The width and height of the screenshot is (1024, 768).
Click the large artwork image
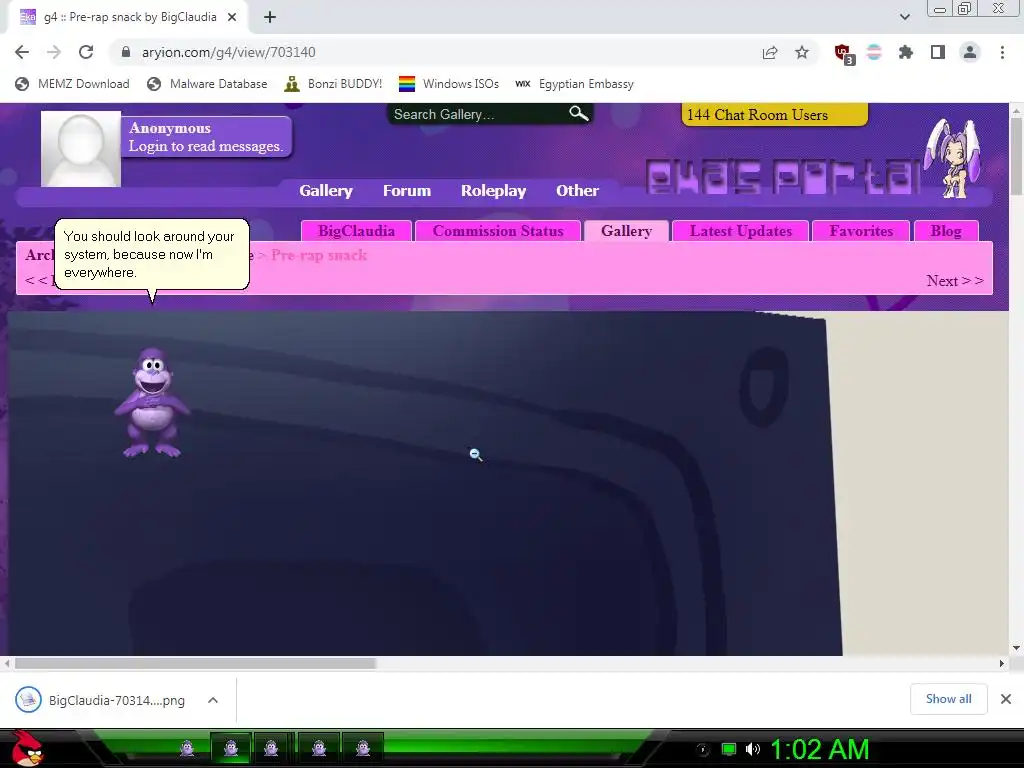[x=424, y=483]
